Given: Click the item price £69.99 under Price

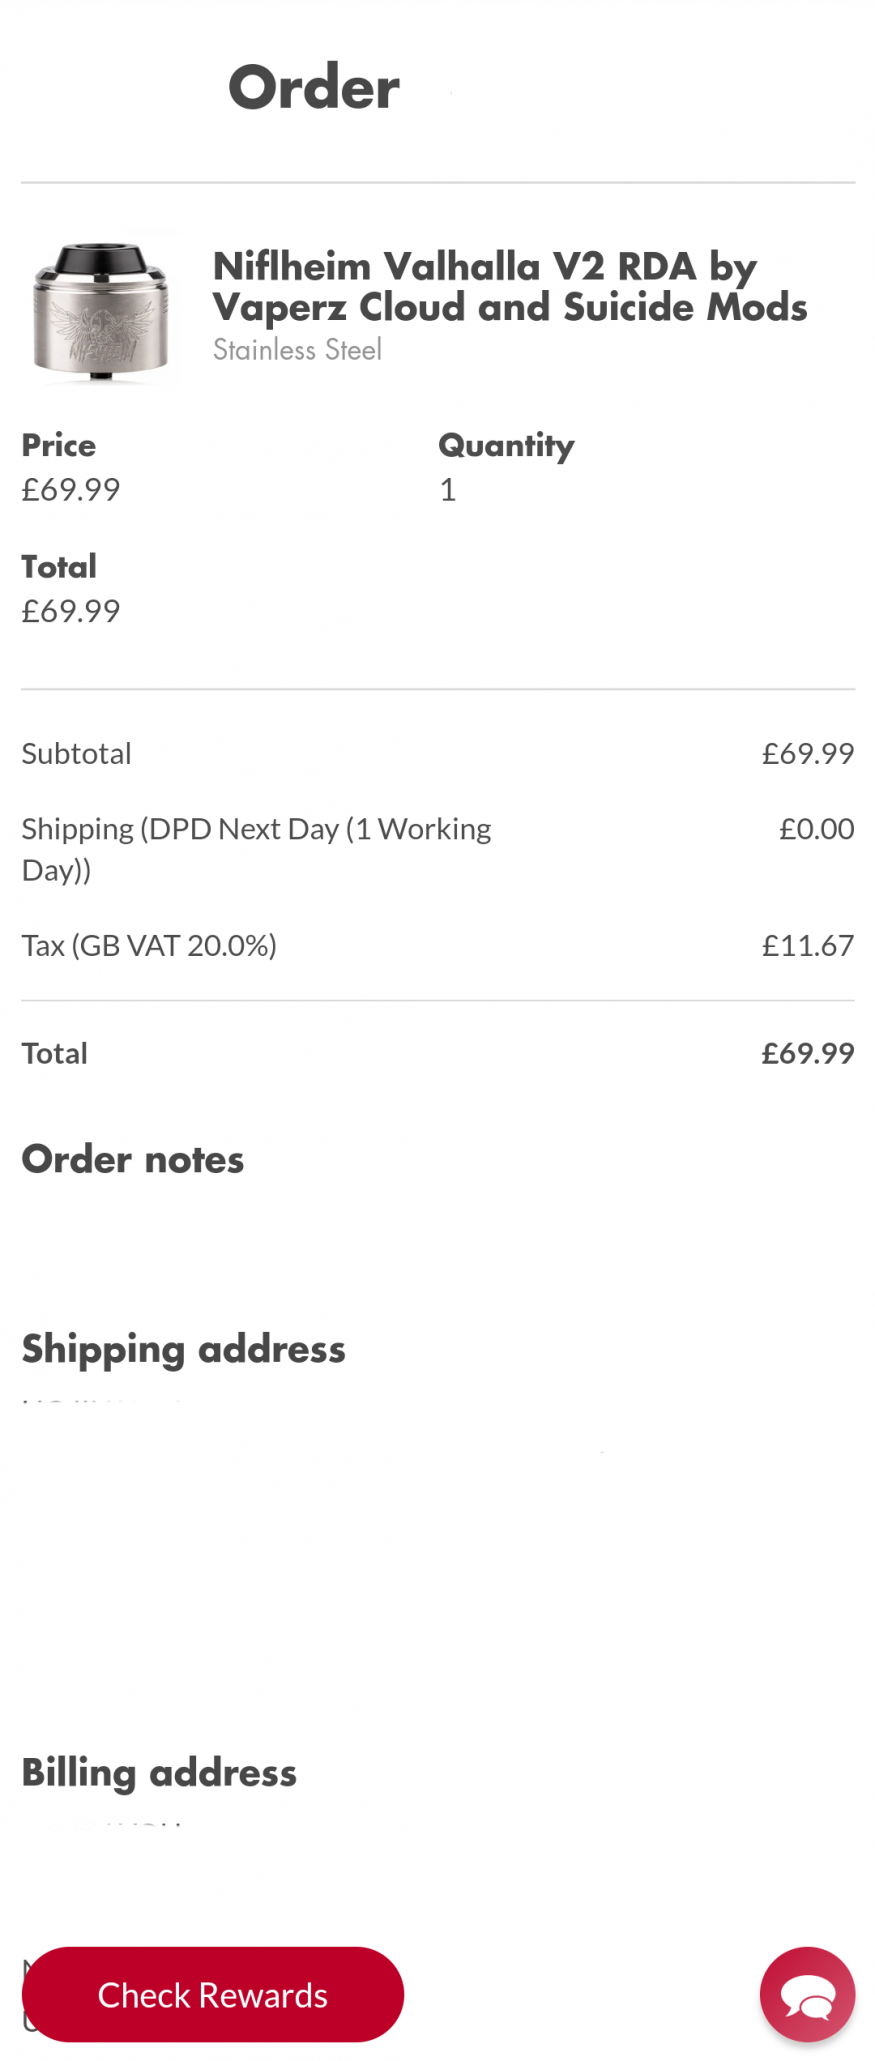Looking at the screenshot, I should click(71, 490).
